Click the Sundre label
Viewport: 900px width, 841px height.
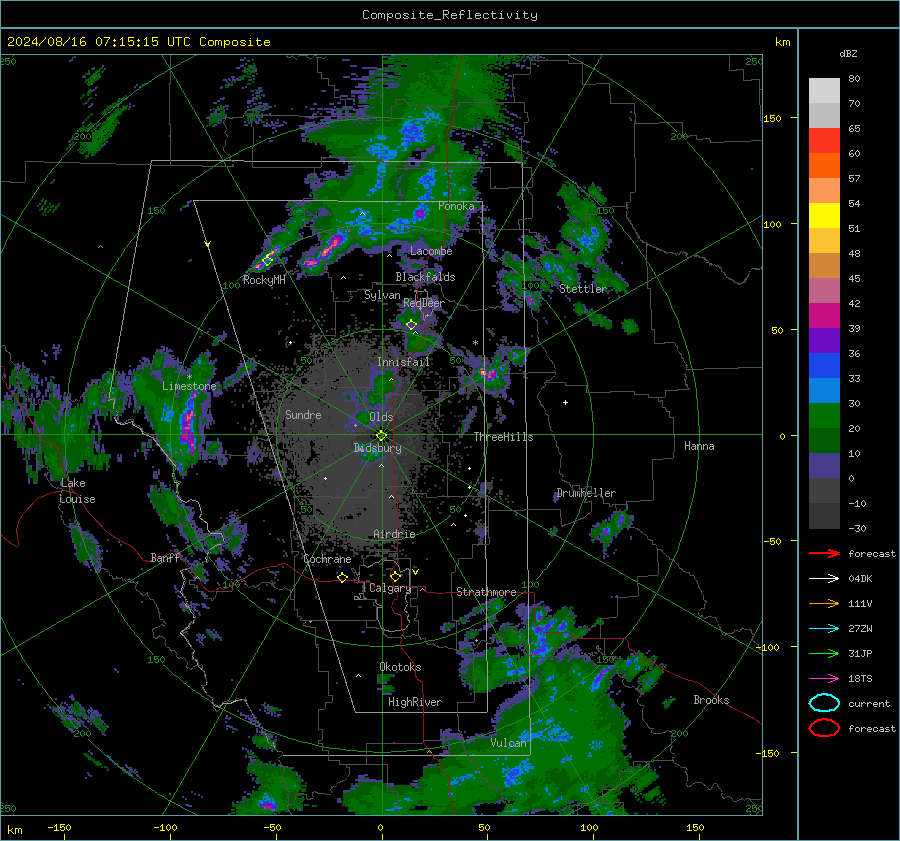point(303,415)
